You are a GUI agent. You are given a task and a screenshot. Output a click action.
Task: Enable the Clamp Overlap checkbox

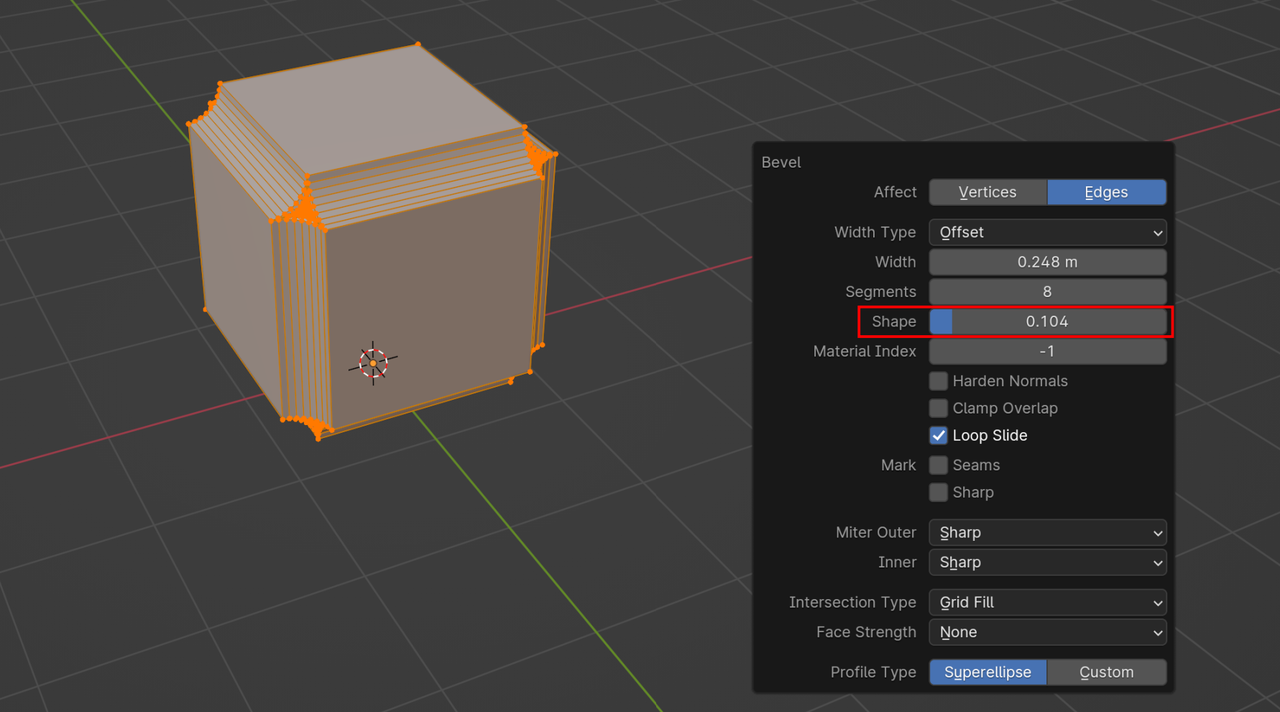click(938, 408)
